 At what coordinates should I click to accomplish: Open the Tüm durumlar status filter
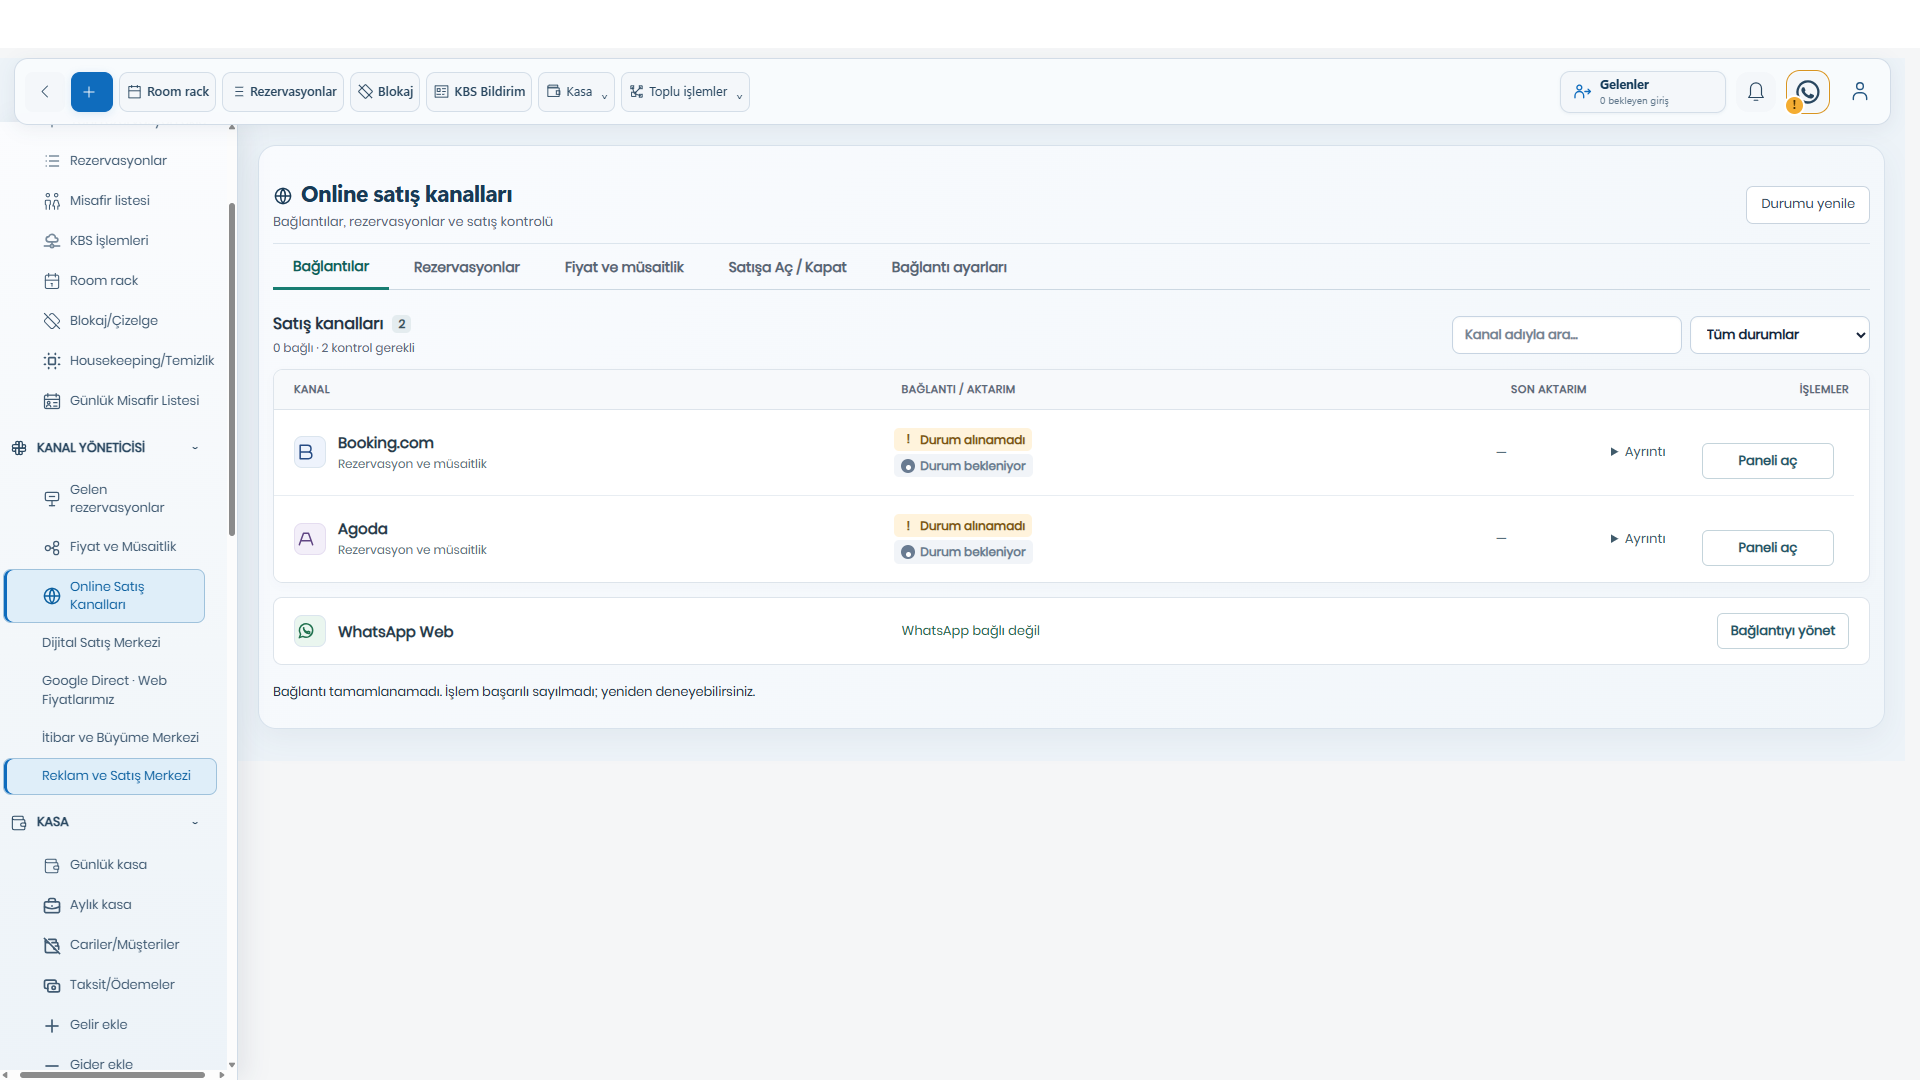coord(1779,335)
